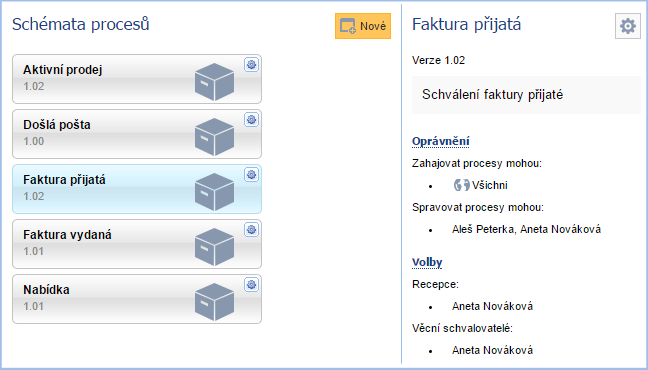
Task: Click the box icon on Aktivní prodej card
Action: point(214,82)
